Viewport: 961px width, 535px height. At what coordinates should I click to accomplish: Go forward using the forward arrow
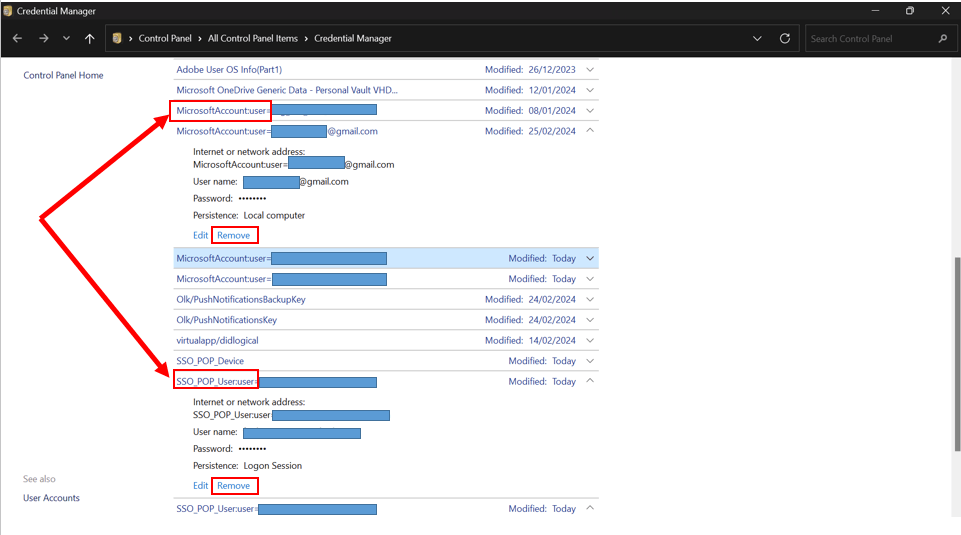tap(44, 39)
